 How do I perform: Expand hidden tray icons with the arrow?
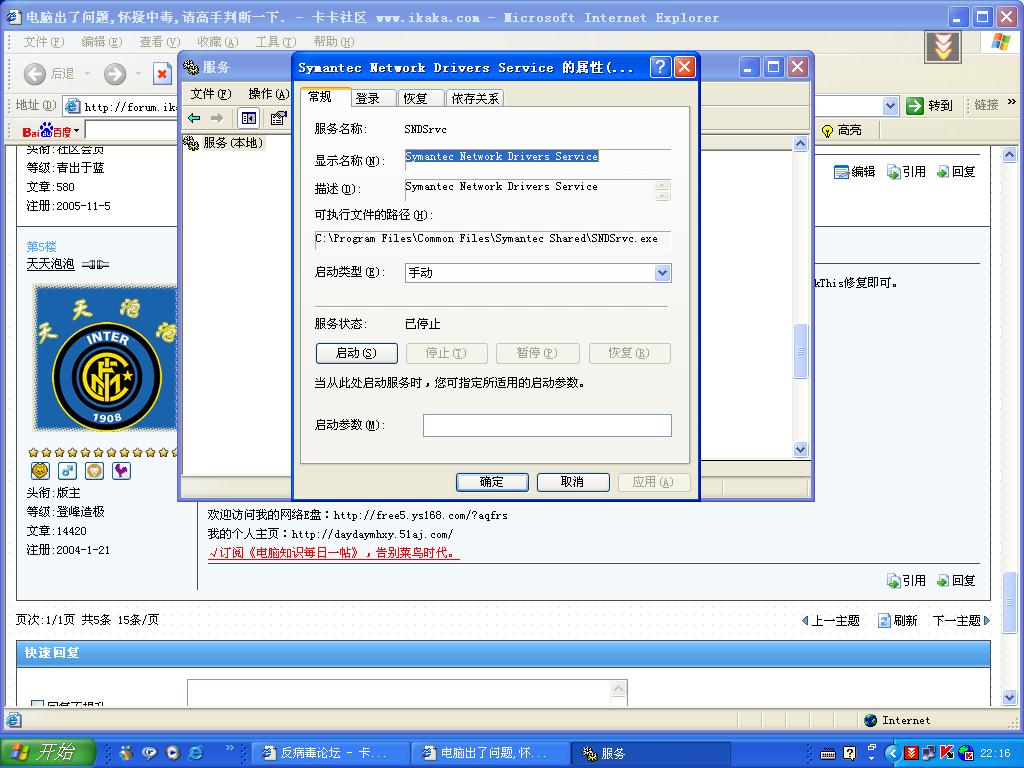click(892, 754)
